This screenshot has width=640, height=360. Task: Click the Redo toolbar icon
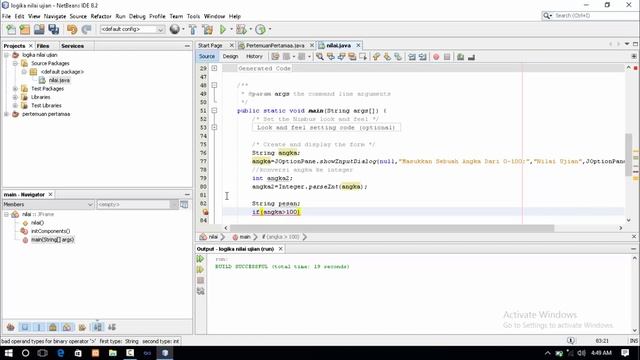point(86,29)
